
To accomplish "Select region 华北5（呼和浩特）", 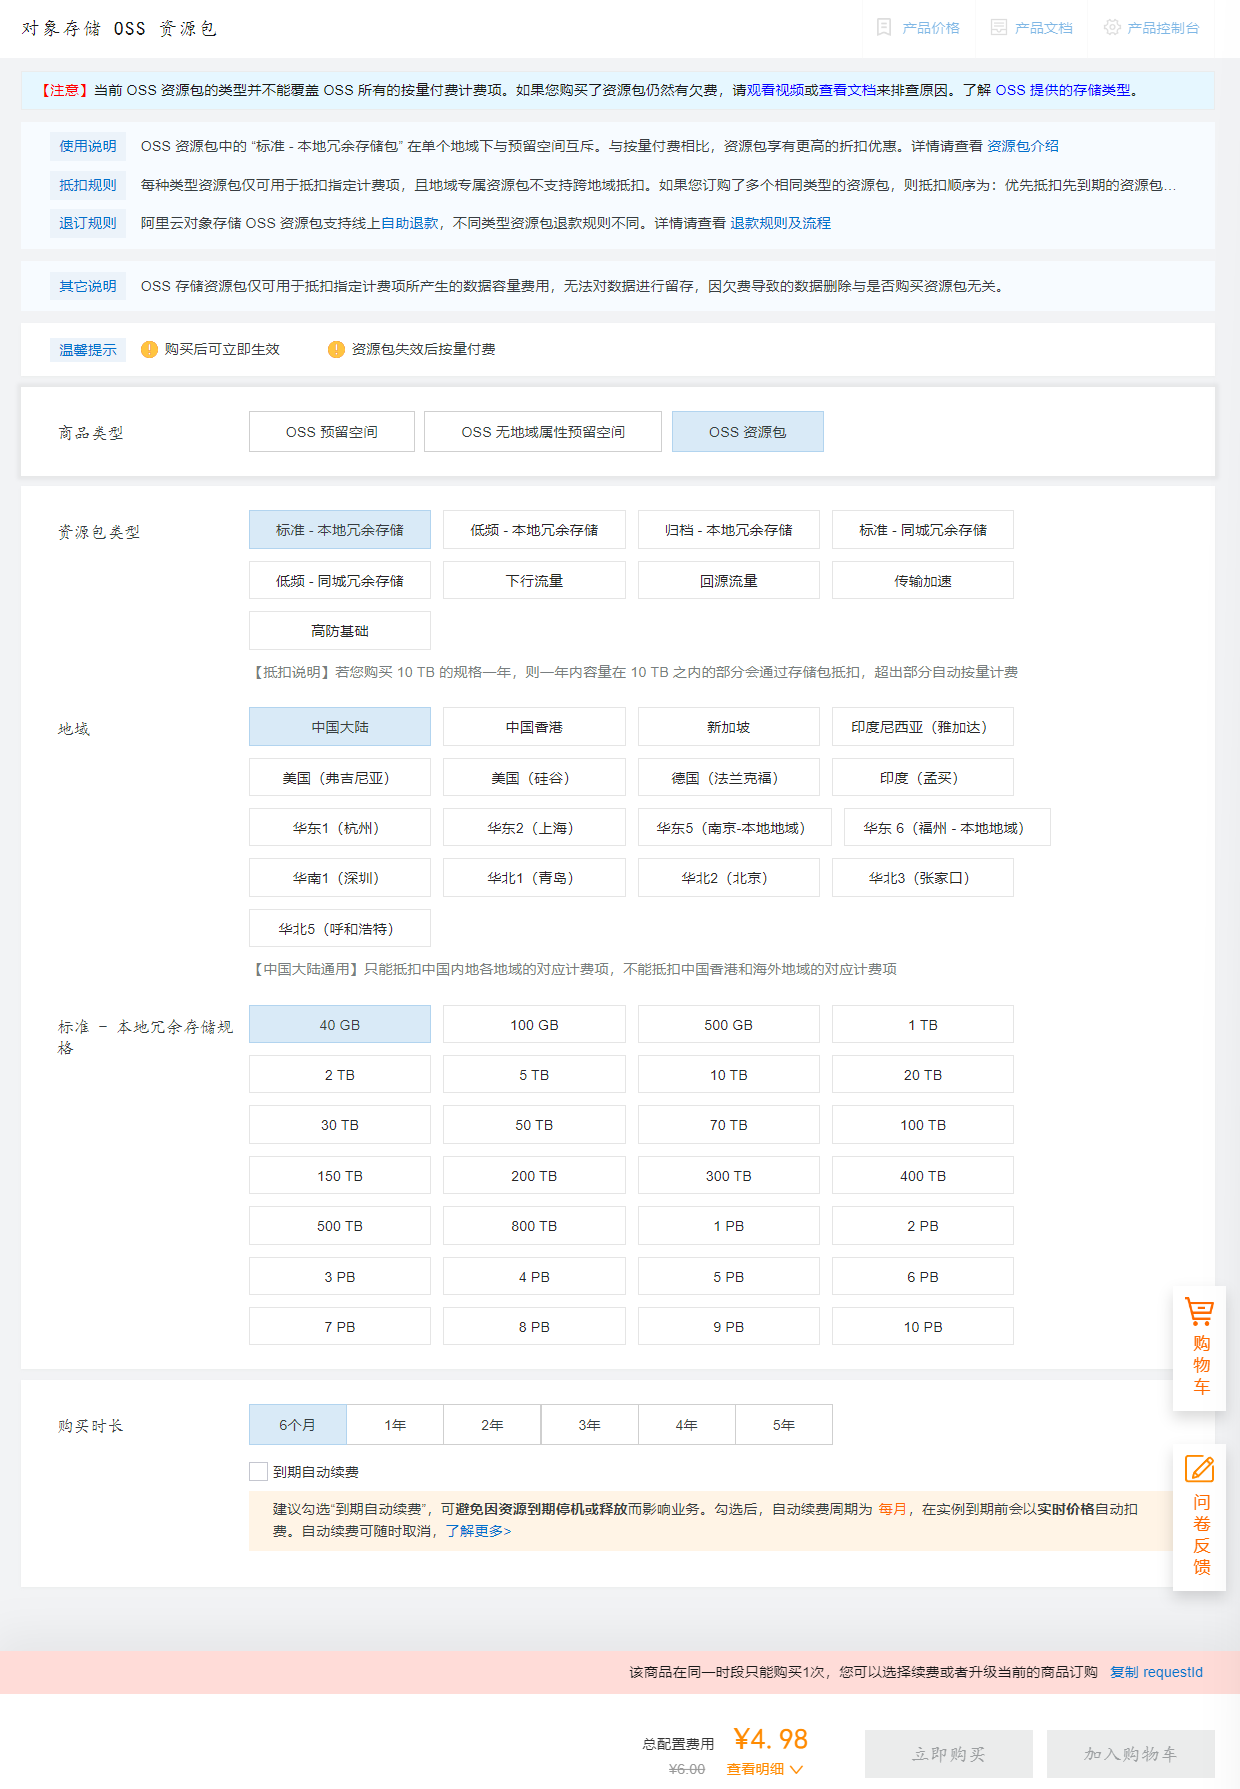I will tap(340, 928).
